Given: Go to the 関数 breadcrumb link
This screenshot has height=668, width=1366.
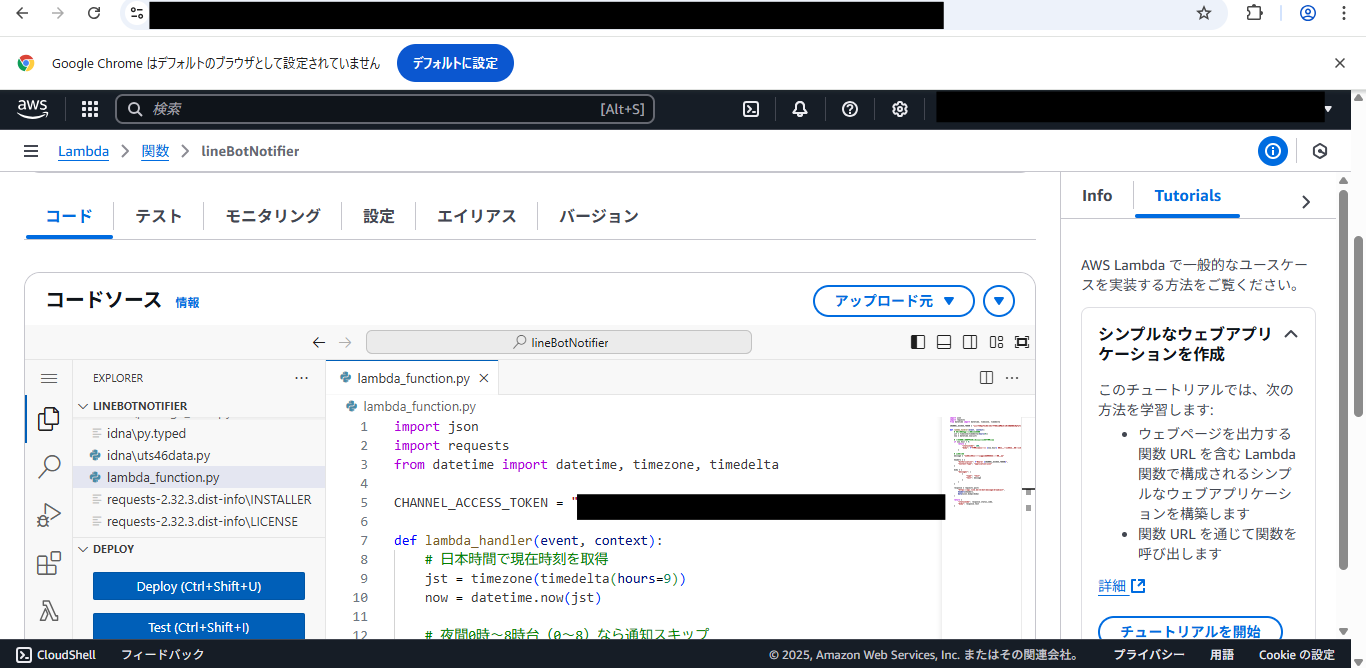Looking at the screenshot, I should click(x=155, y=151).
